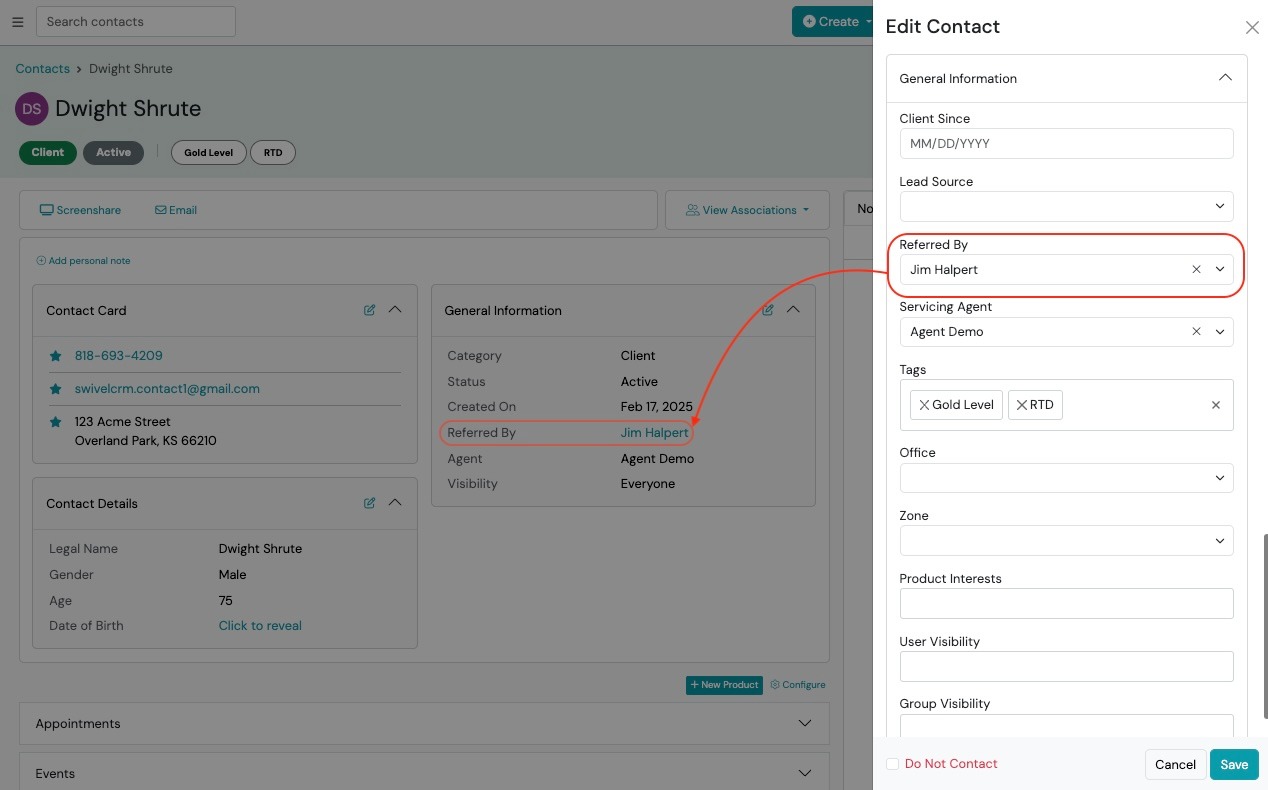Open the Zone dropdown
Screen dimensions: 1268x790
(1066, 541)
